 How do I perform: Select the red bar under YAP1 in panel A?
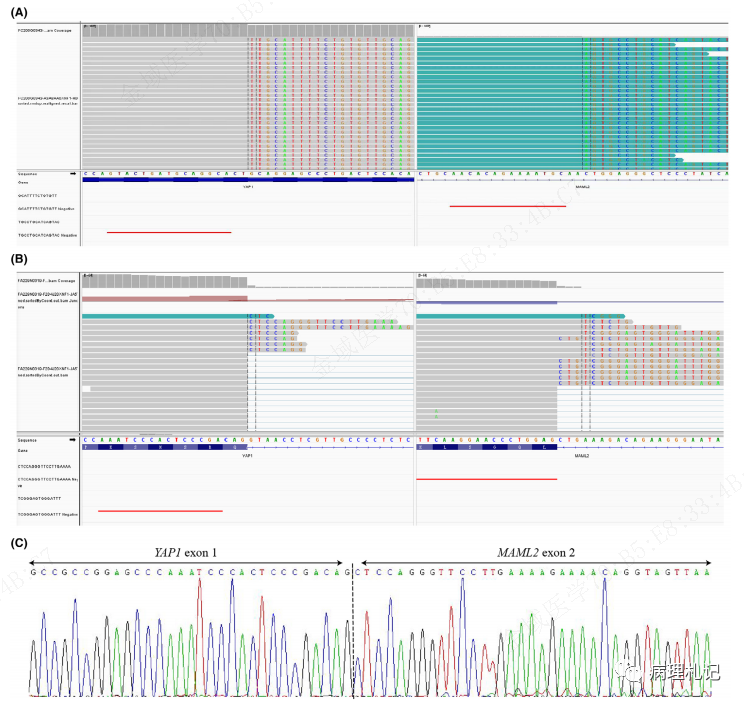(x=168, y=232)
